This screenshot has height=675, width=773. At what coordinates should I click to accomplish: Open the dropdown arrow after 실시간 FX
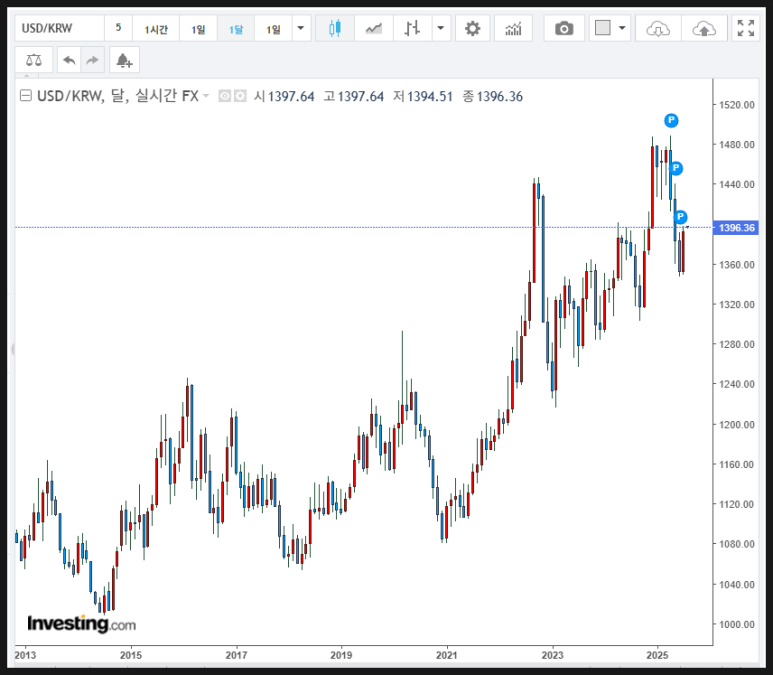tap(206, 96)
